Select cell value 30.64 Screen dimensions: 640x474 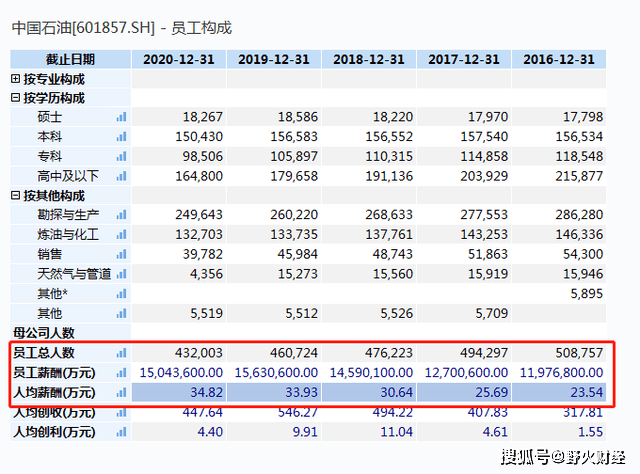[397, 393]
